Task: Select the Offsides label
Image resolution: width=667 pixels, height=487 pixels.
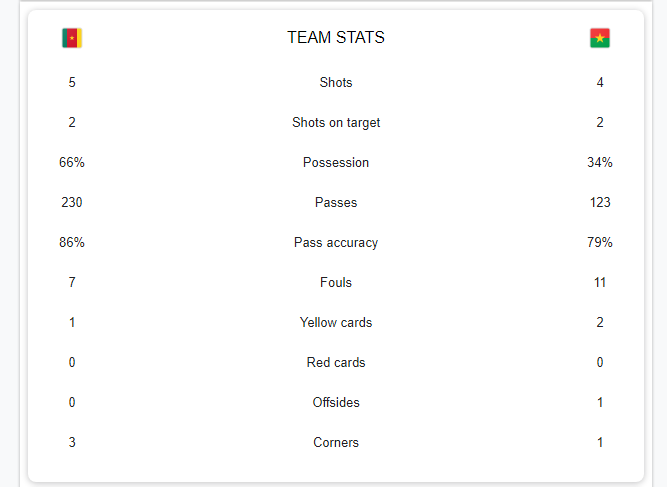Action: (x=336, y=402)
